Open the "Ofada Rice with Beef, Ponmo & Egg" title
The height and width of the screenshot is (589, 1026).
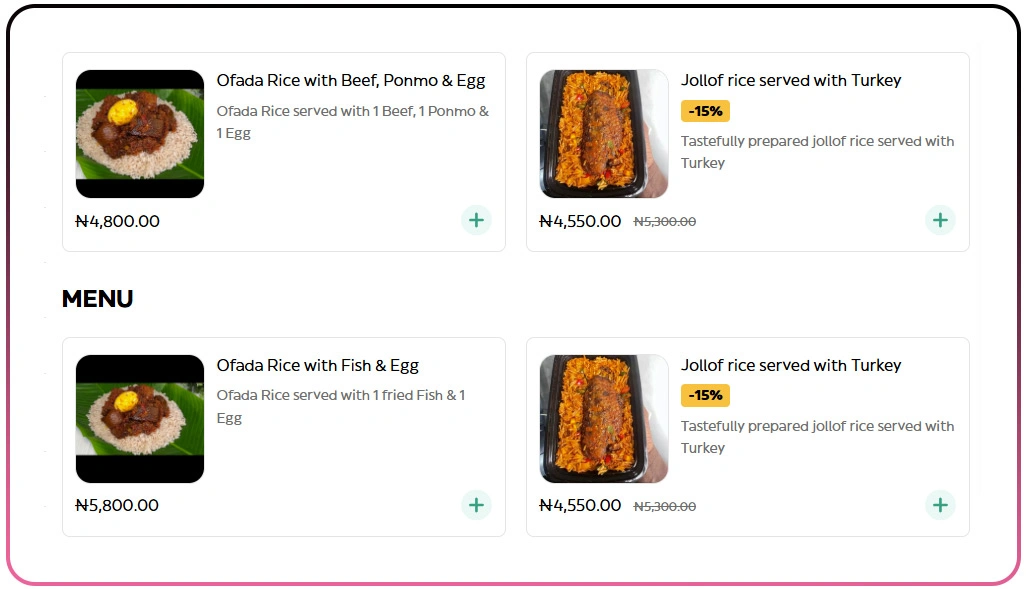(x=351, y=81)
